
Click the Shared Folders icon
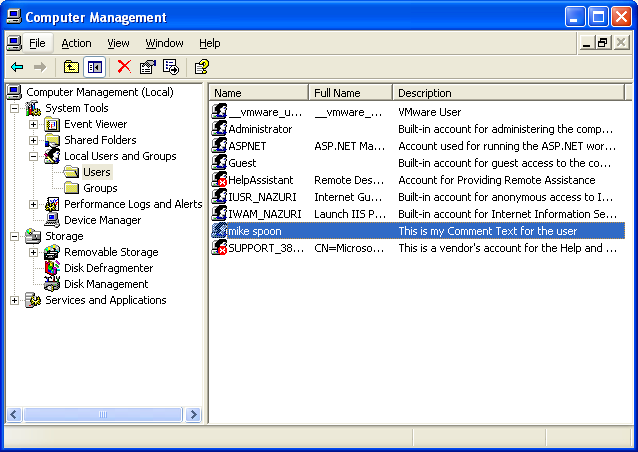(52, 140)
